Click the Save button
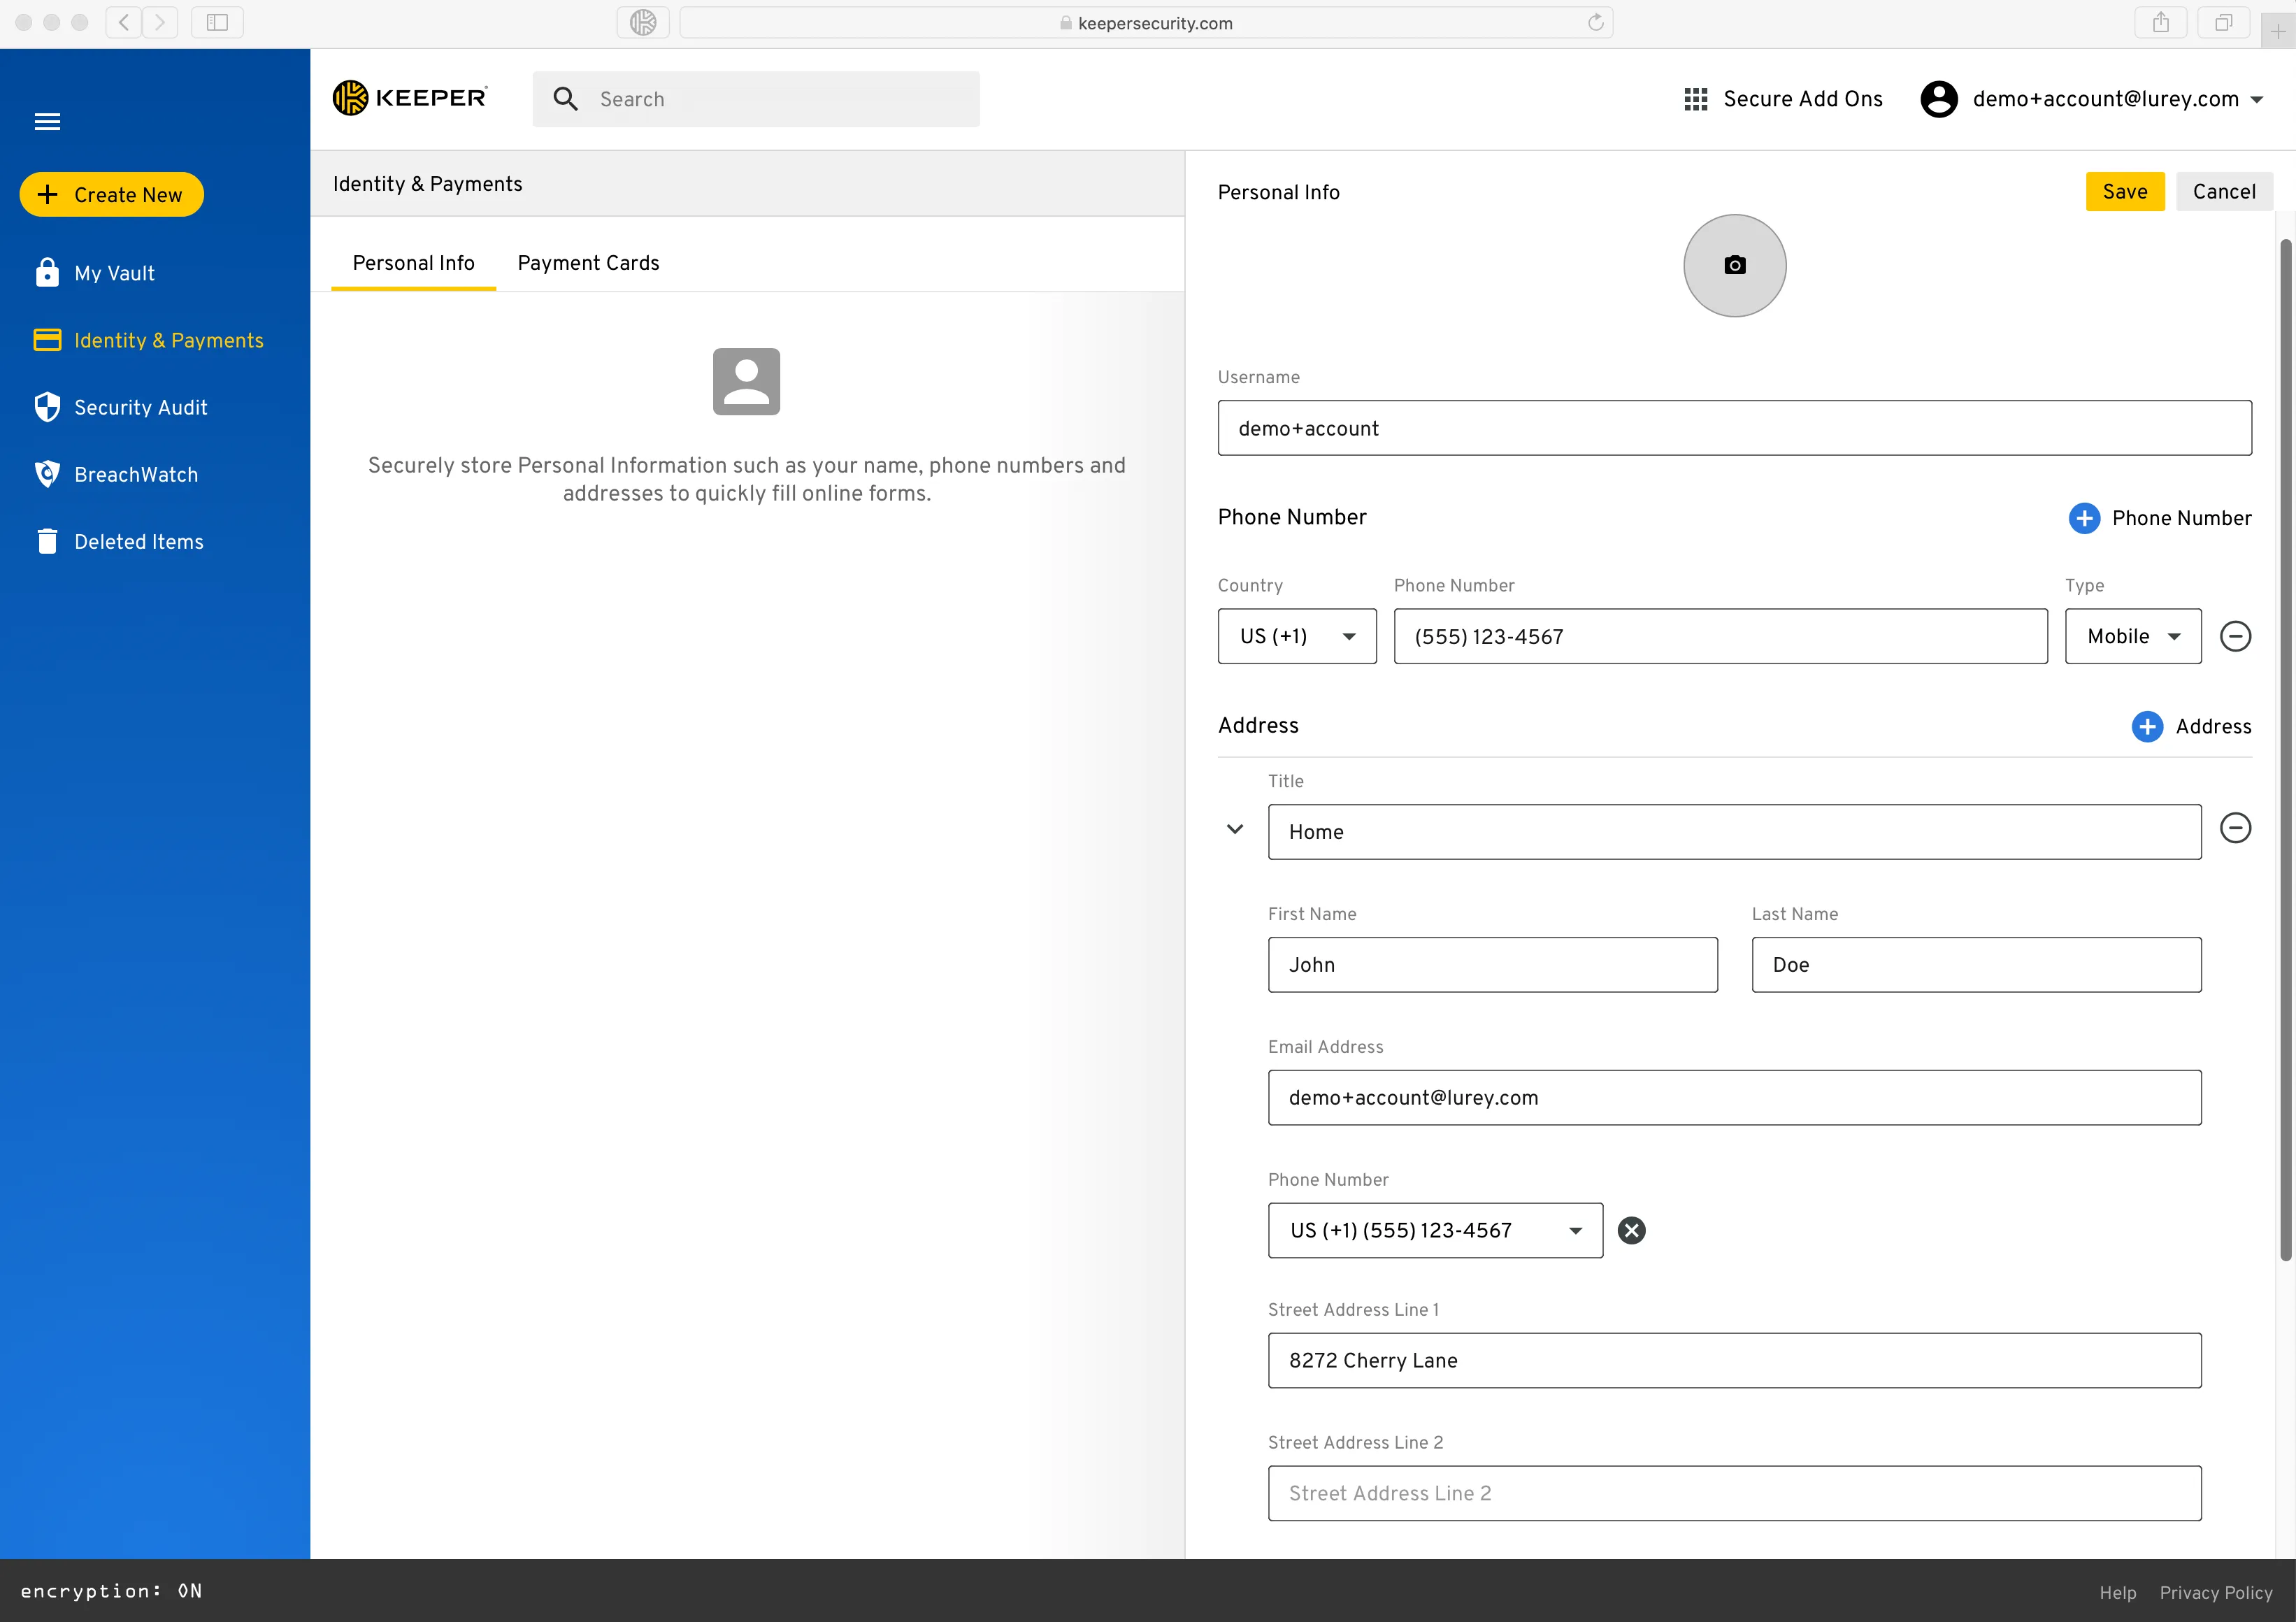The image size is (2296, 1622). click(2125, 192)
